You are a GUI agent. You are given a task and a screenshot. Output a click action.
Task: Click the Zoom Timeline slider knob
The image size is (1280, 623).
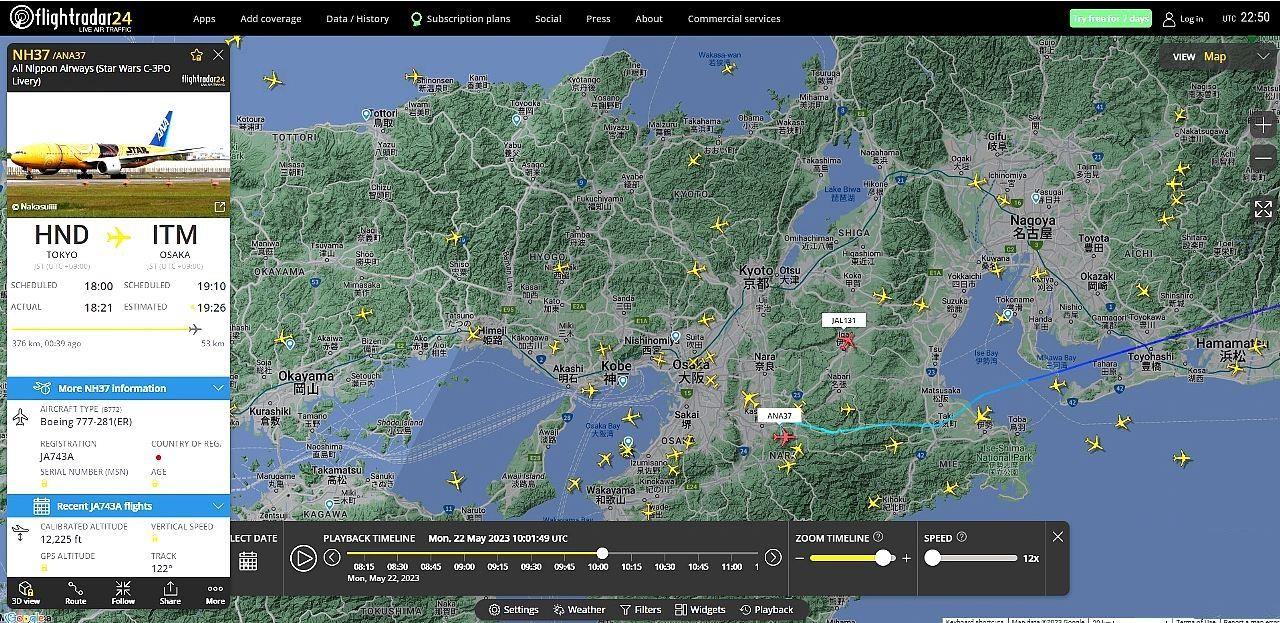(883, 558)
